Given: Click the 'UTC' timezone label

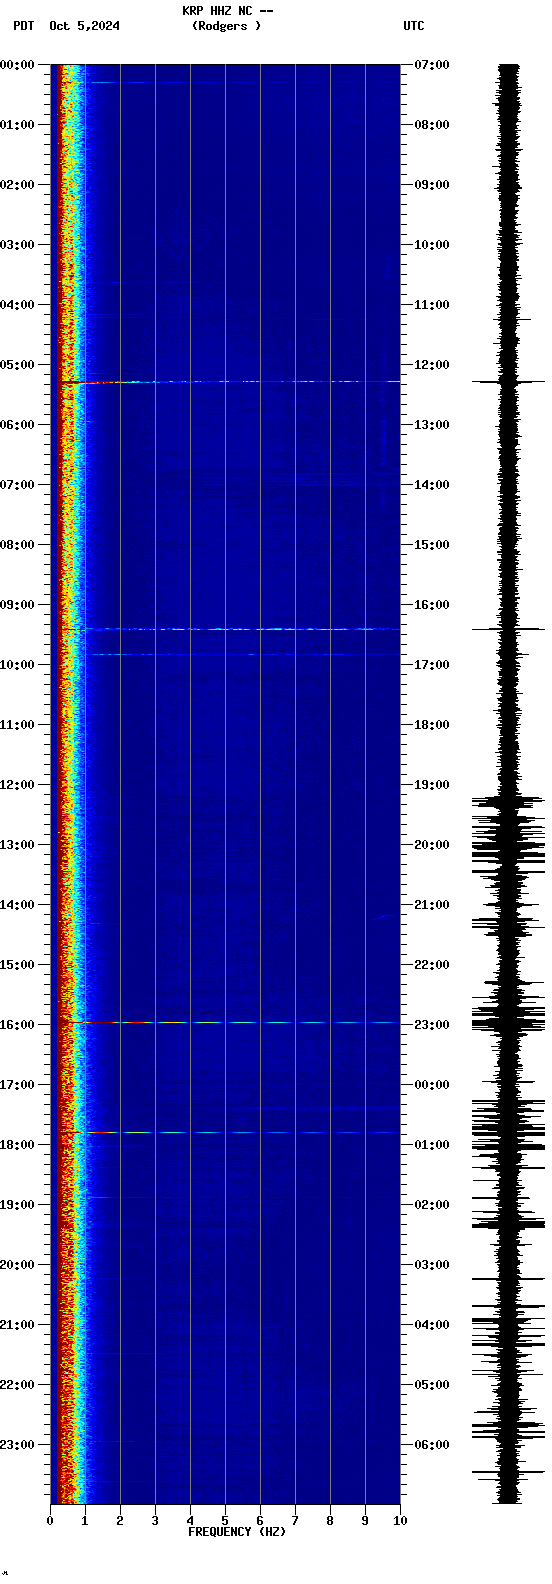Looking at the screenshot, I should point(414,26).
